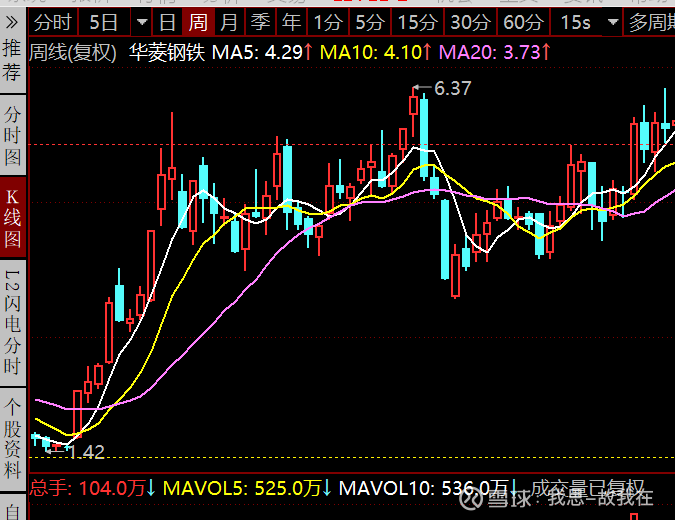Switch to monthly 月 K-line
This screenshot has height=520, width=675.
coord(229,22)
